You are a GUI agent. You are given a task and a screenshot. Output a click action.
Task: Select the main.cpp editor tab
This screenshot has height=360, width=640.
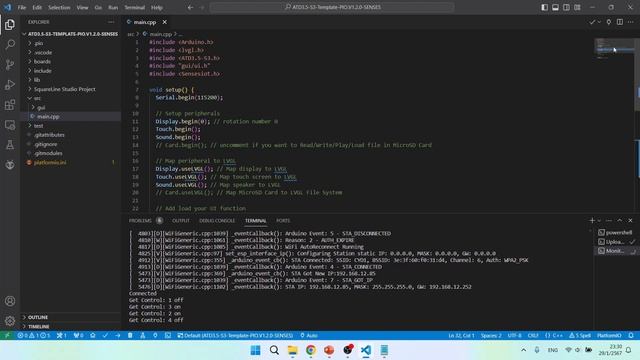(144, 22)
